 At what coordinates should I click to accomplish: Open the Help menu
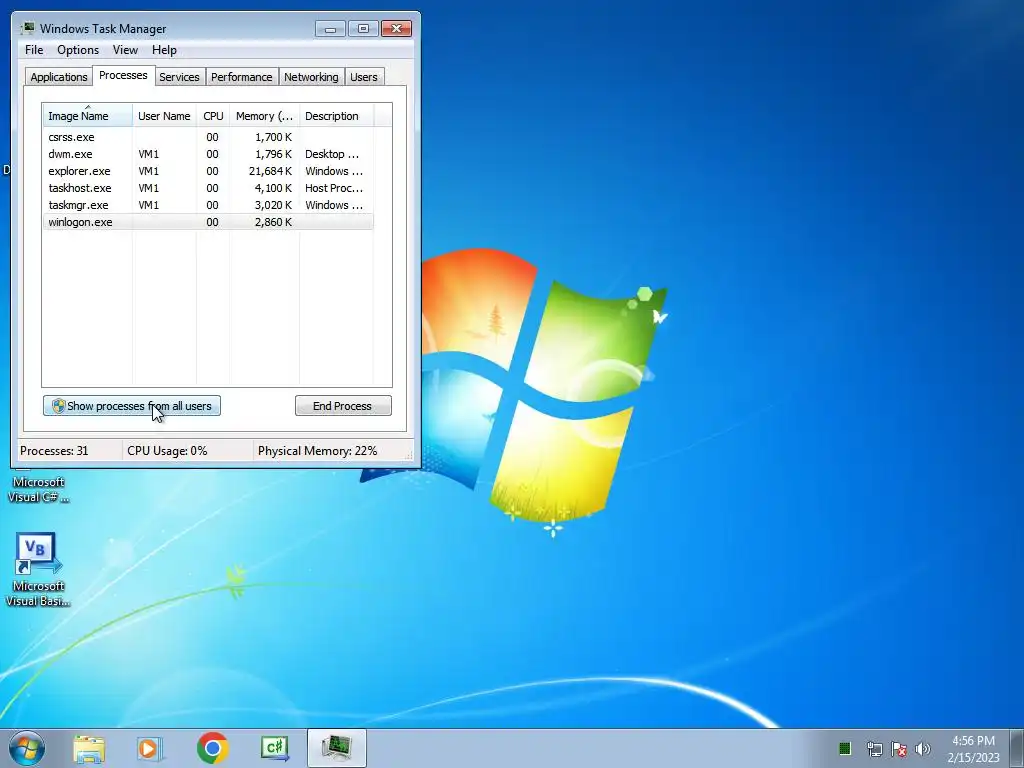click(x=164, y=50)
